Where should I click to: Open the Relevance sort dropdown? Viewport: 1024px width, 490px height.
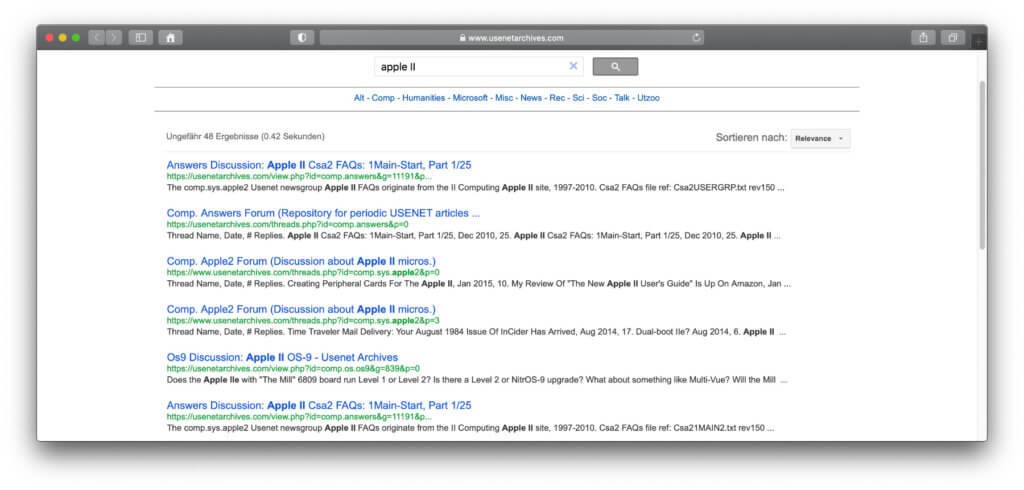tap(820, 138)
